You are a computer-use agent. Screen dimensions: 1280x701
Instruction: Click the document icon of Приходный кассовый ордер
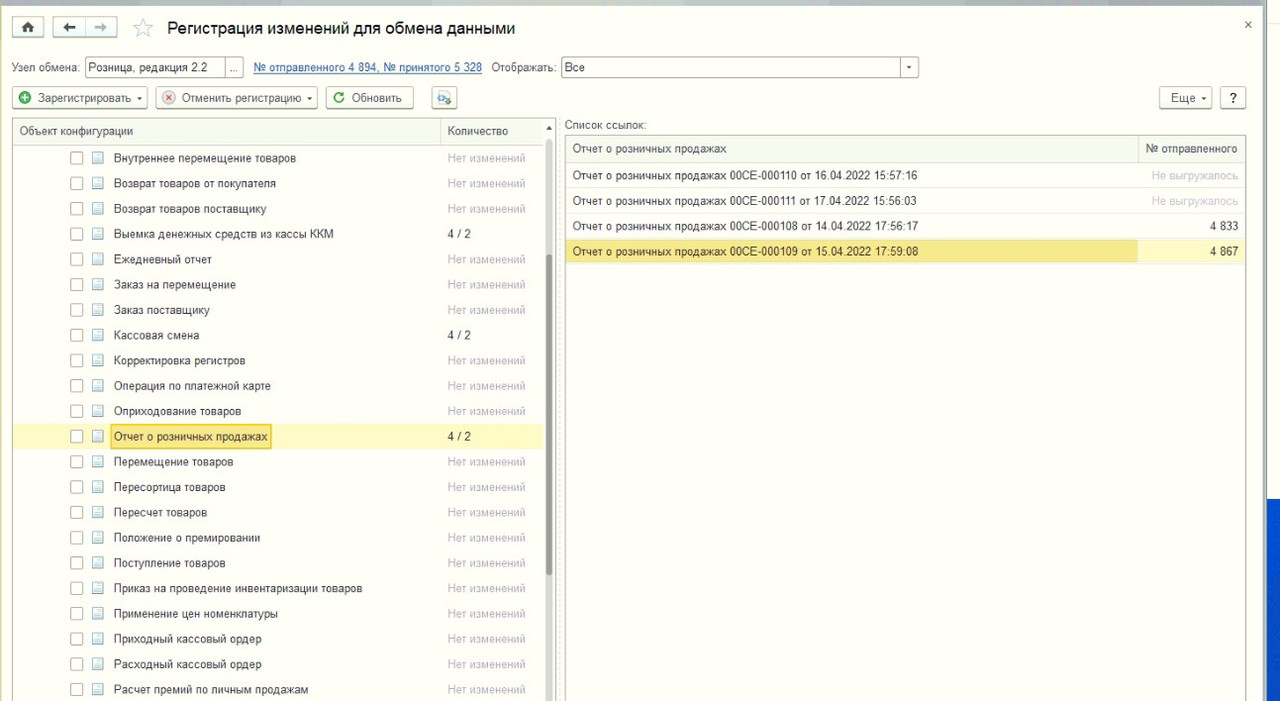pos(98,640)
